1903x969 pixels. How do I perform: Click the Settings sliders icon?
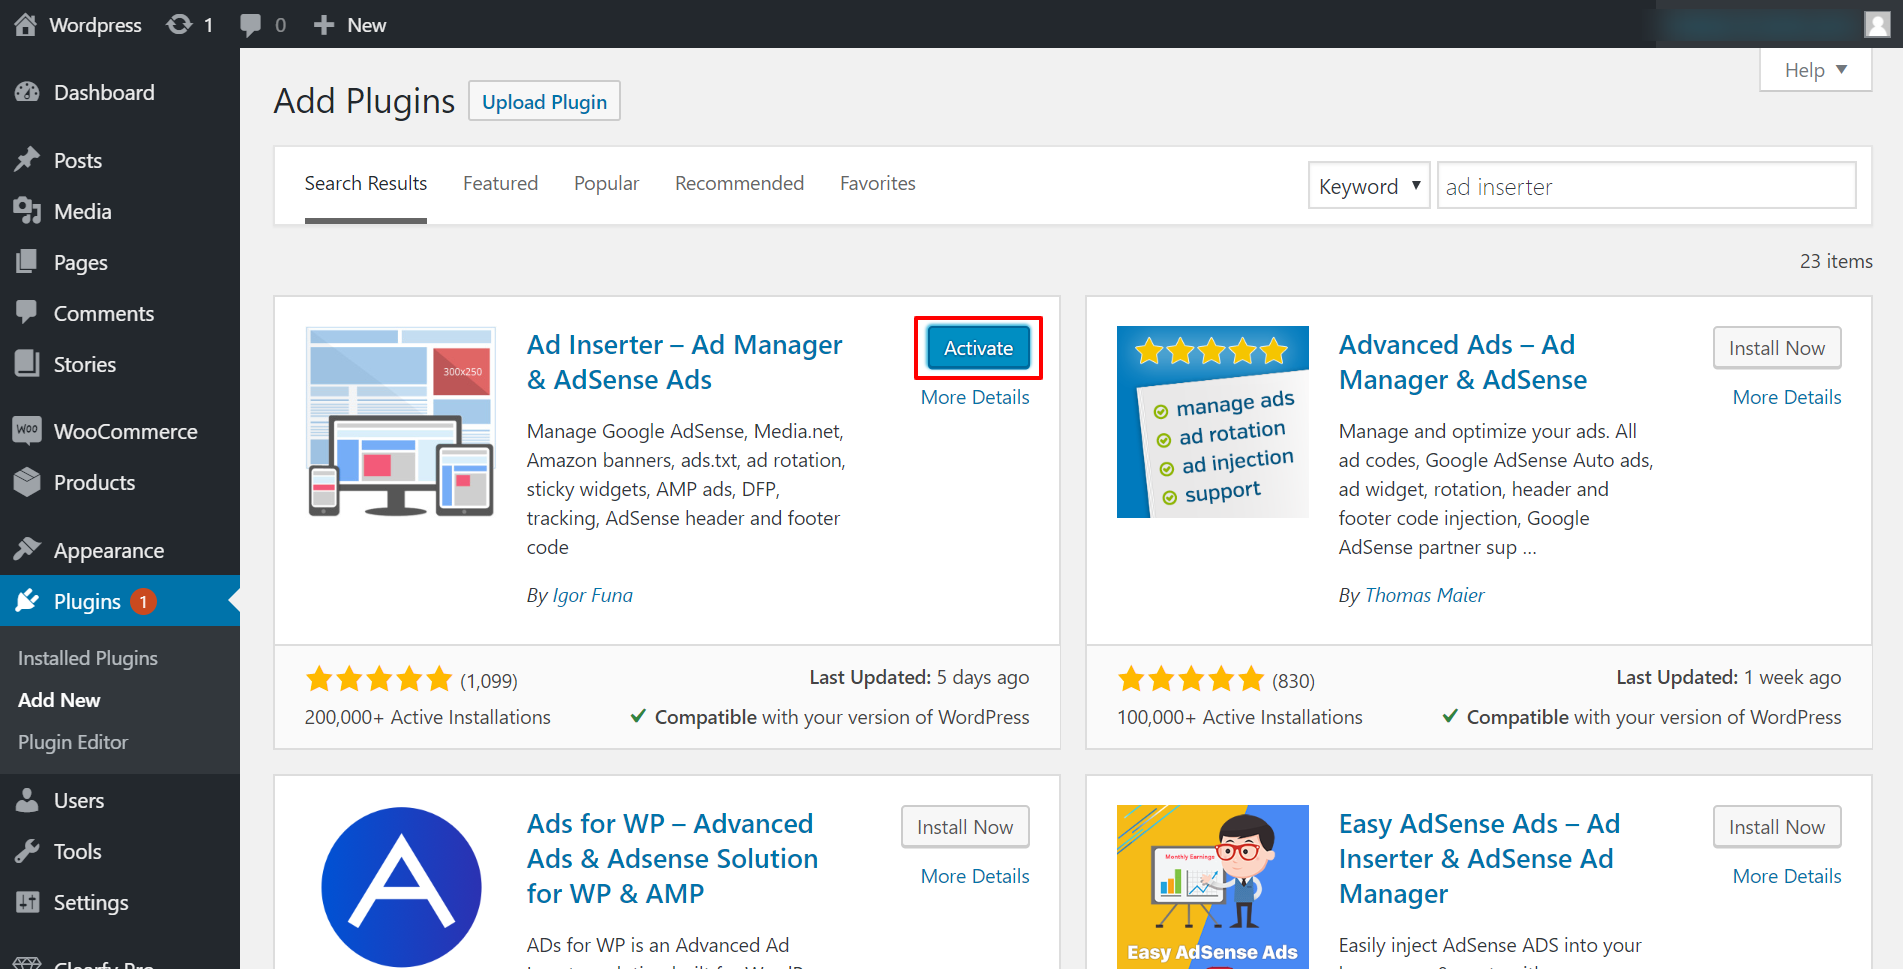tap(27, 902)
